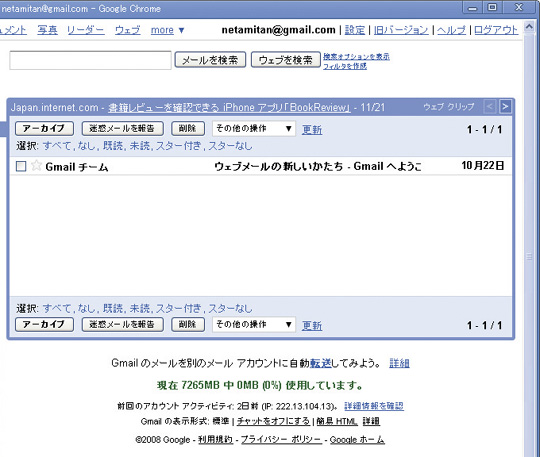Click the top アーカイブ button
The height and width of the screenshot is (457, 540).
click(44, 128)
